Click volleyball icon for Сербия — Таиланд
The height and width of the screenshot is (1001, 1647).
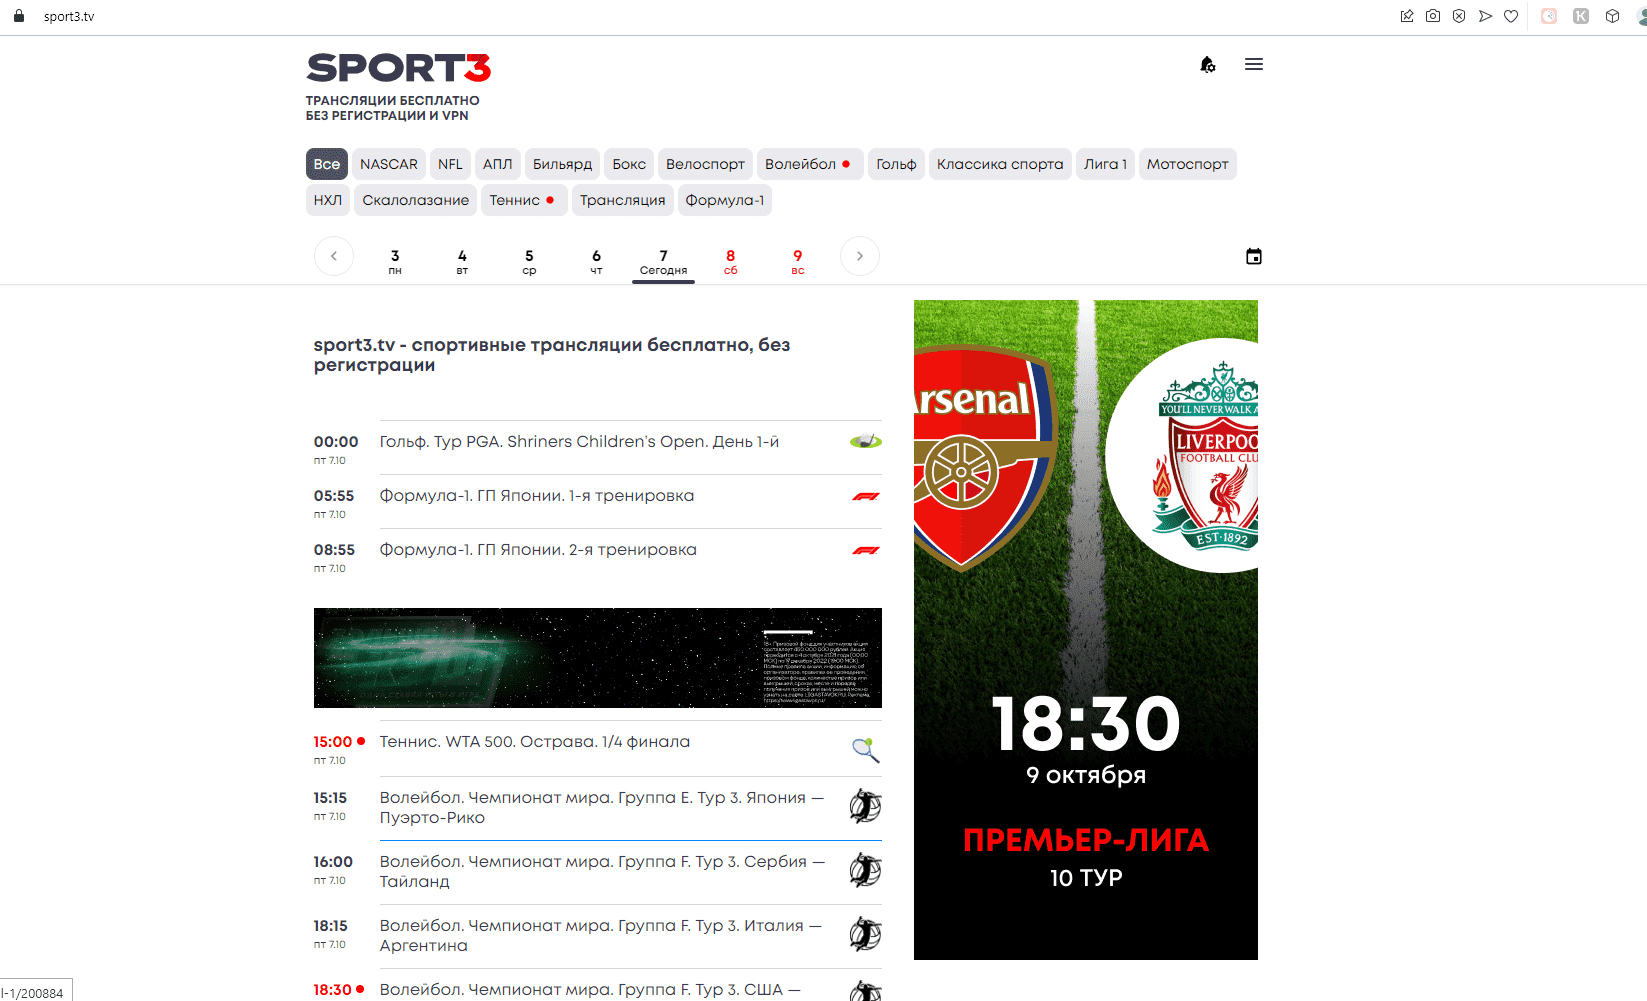tap(866, 870)
